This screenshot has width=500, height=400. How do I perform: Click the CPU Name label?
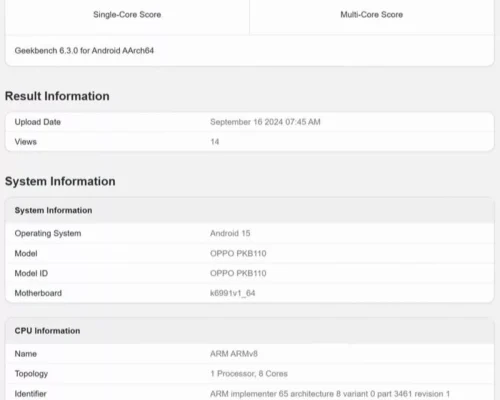coord(26,354)
